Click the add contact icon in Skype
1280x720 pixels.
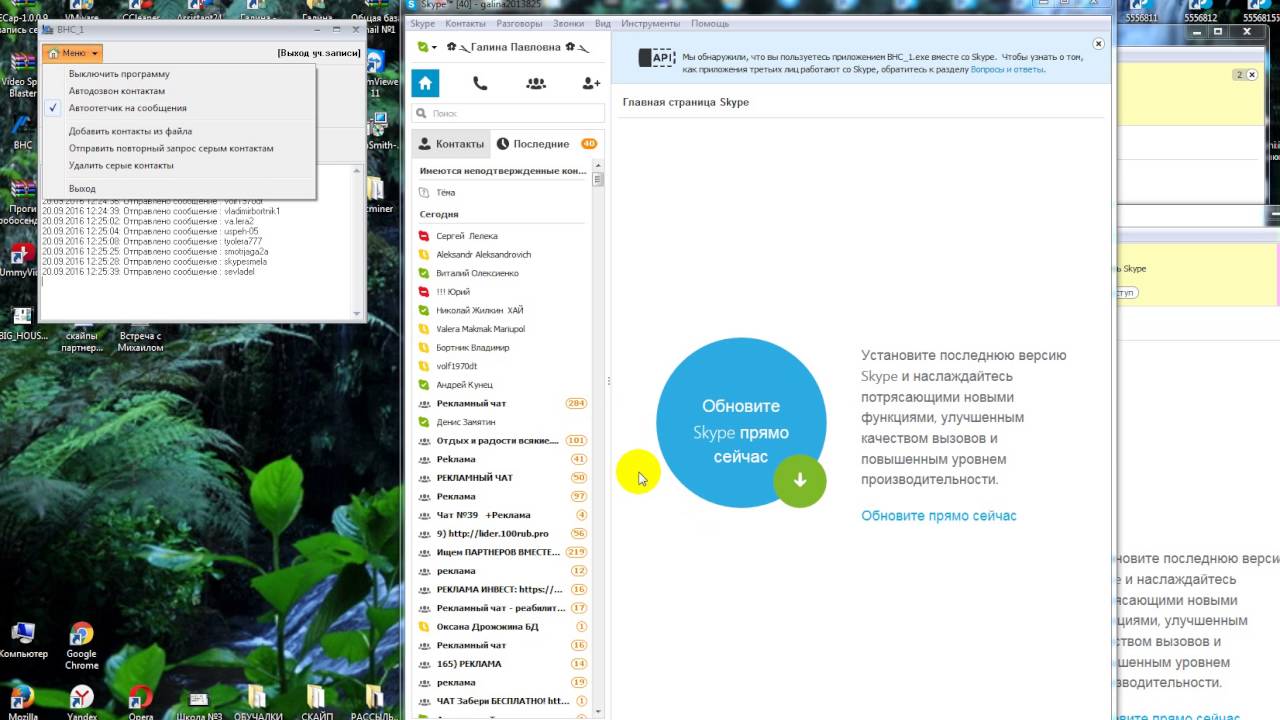[x=591, y=84]
